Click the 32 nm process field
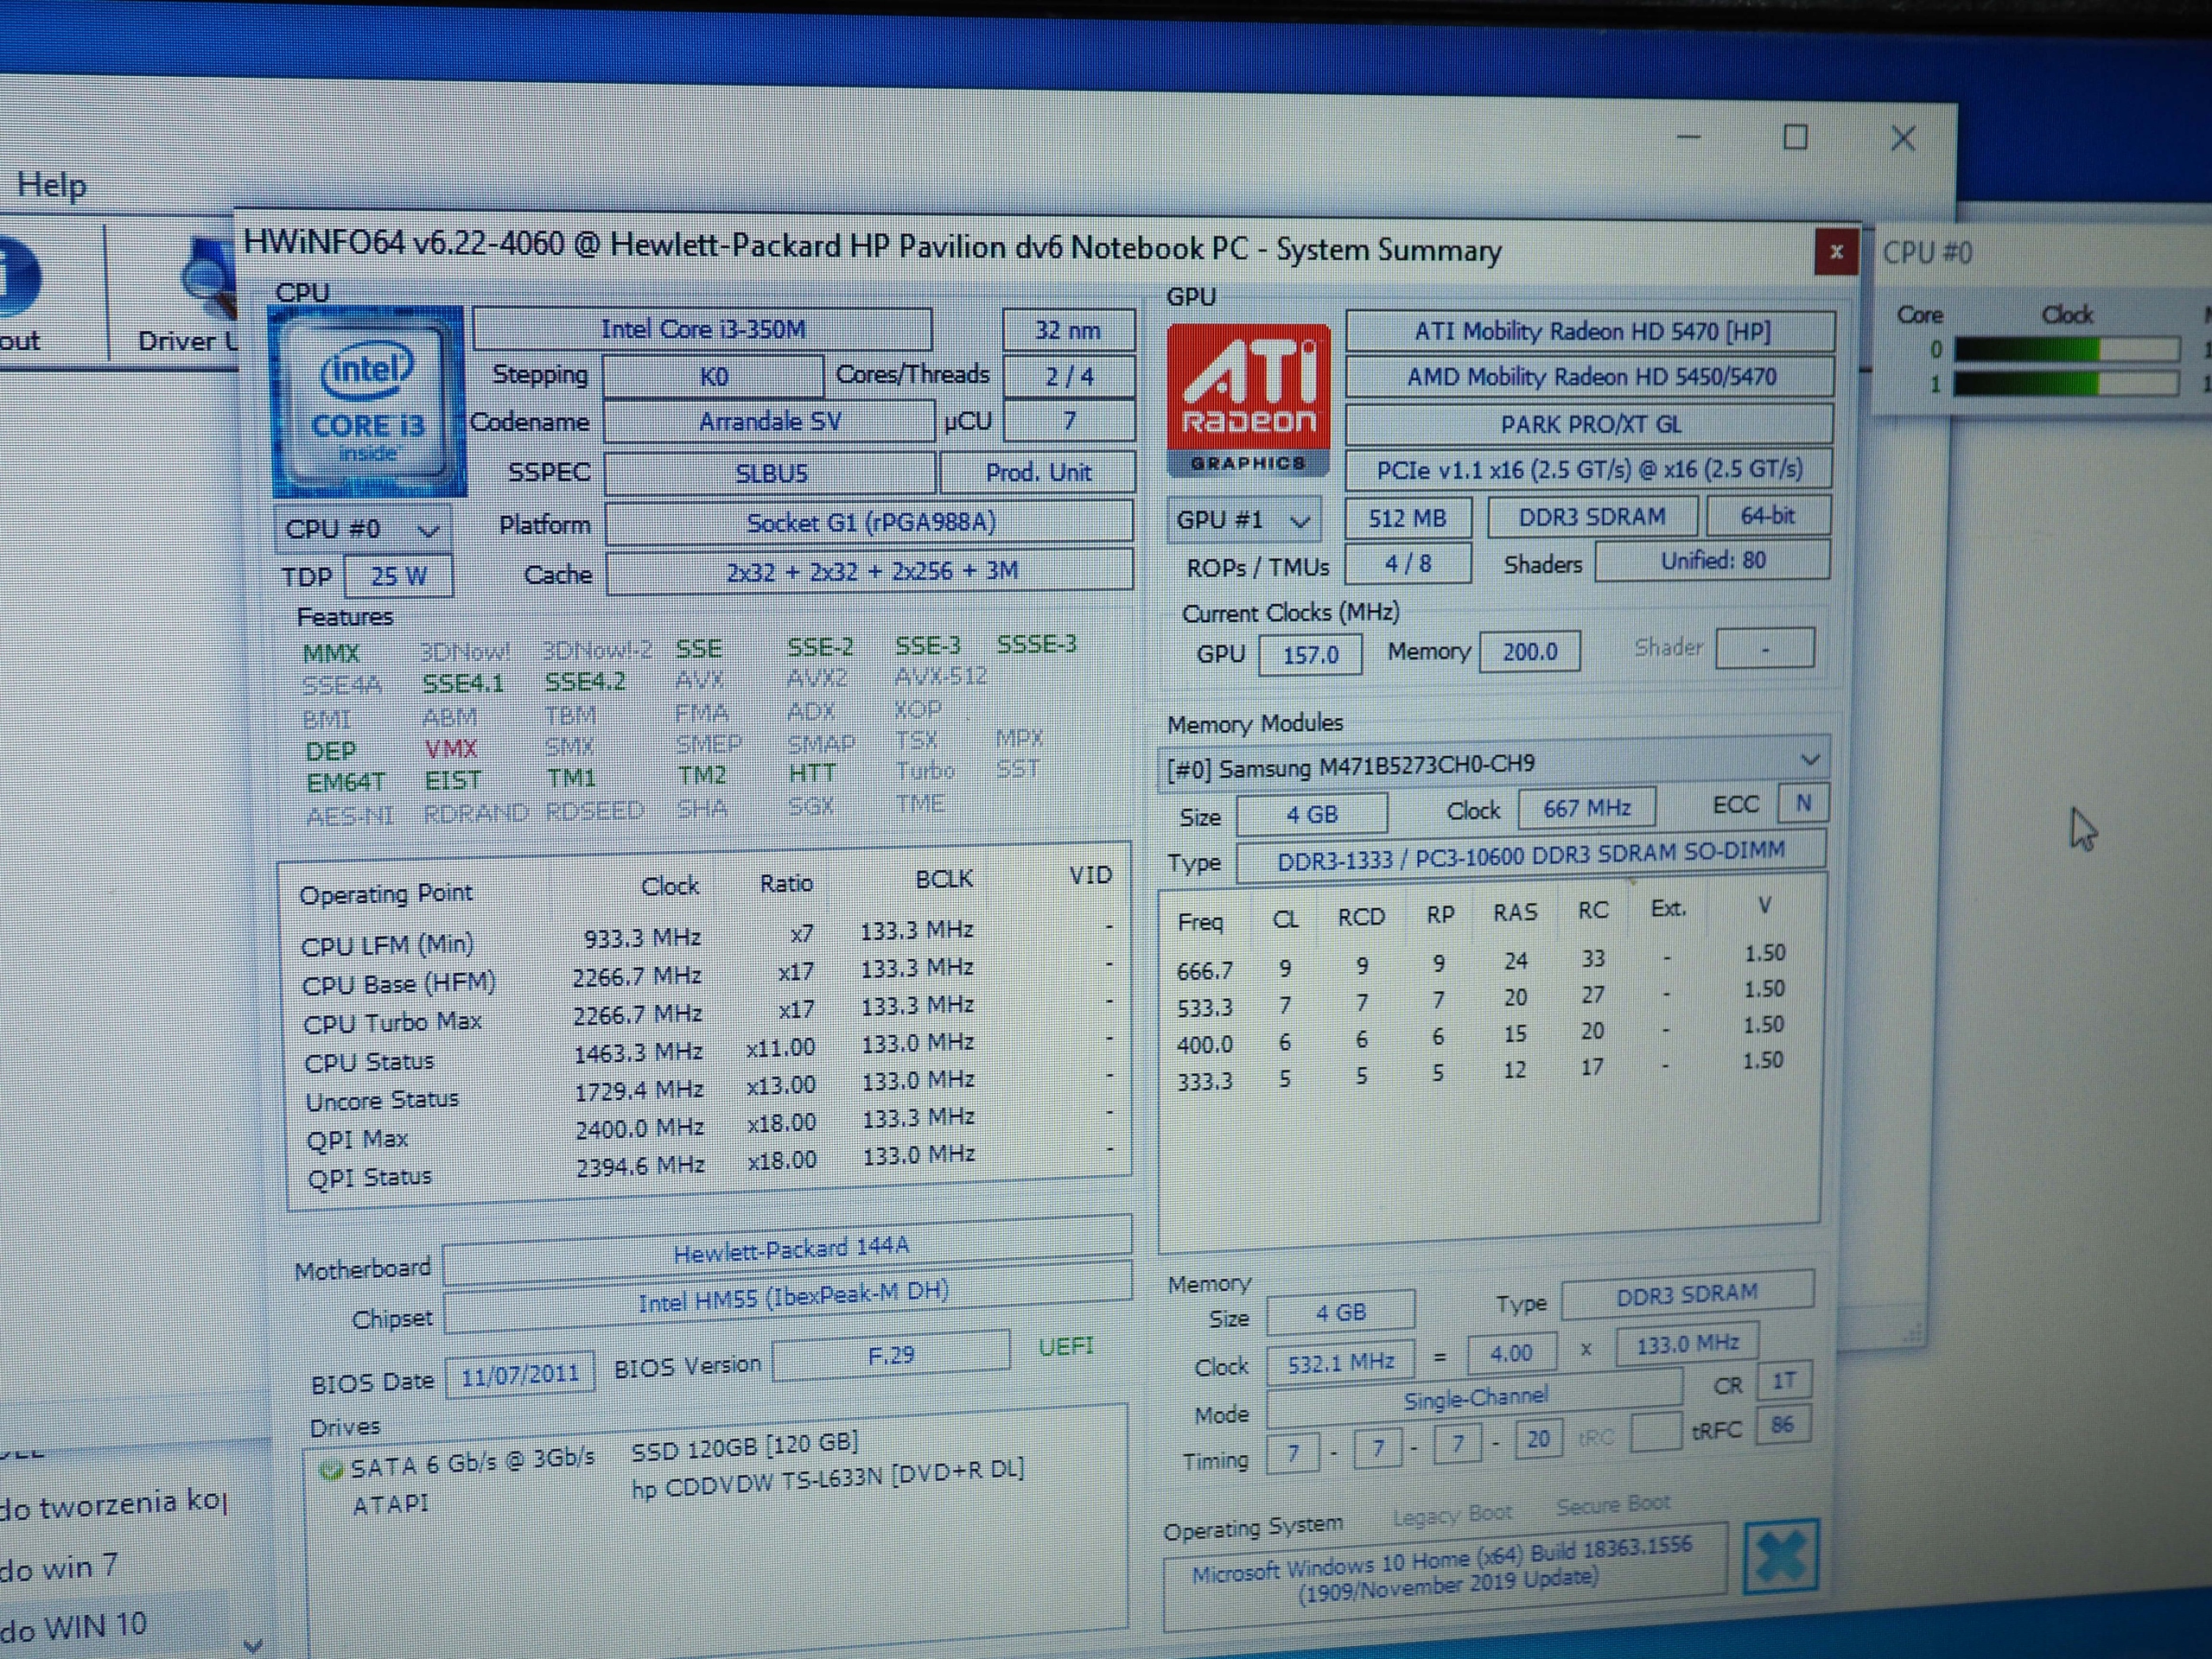The width and height of the screenshot is (2212, 1659). click(x=1068, y=330)
